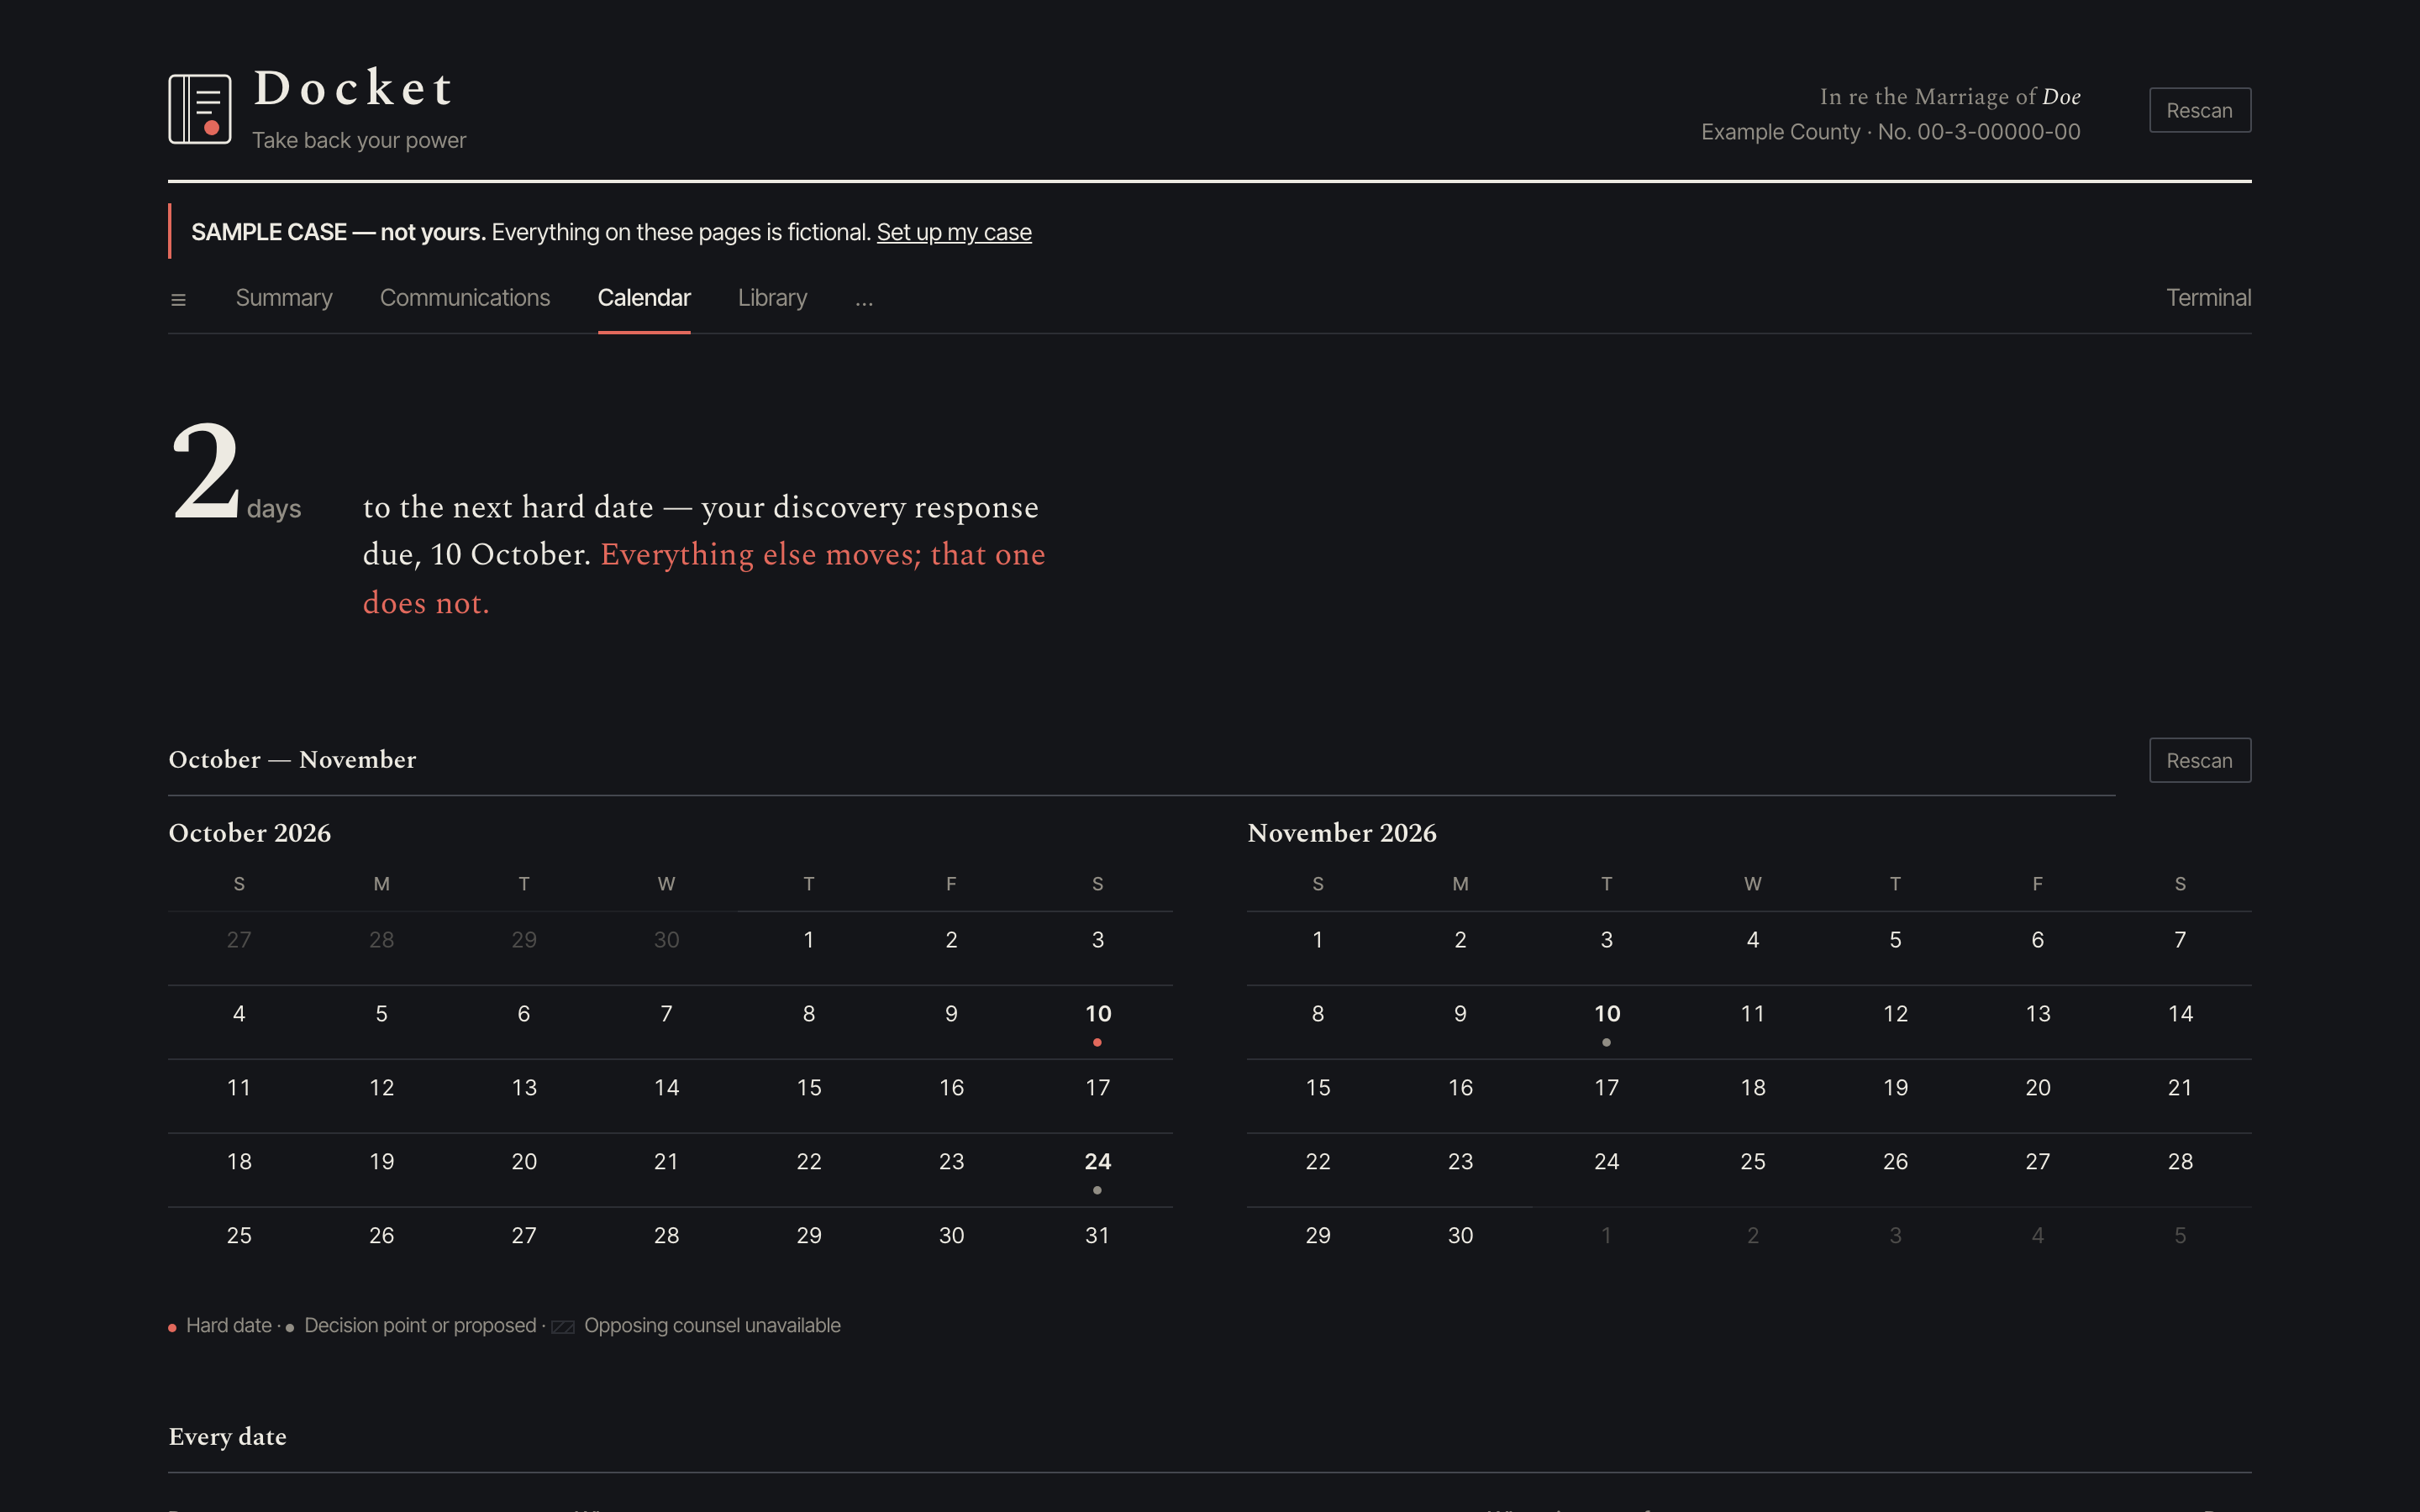The height and width of the screenshot is (1512, 2420).
Task: Pick October 20 in the calendar
Action: (x=524, y=1162)
